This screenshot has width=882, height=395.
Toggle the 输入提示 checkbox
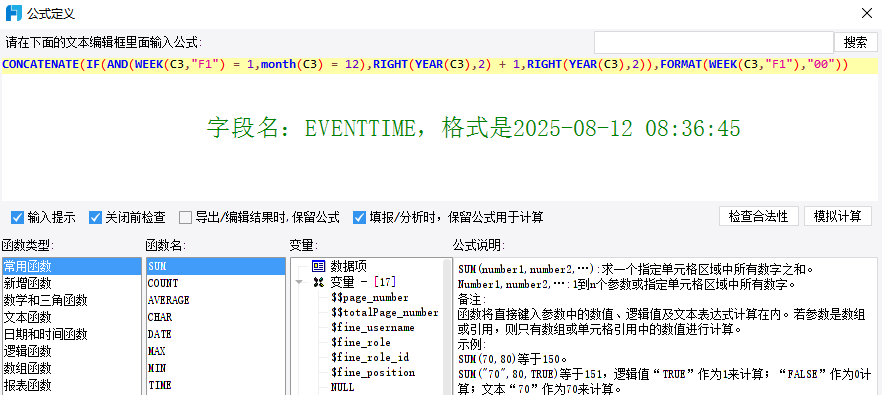point(17,217)
